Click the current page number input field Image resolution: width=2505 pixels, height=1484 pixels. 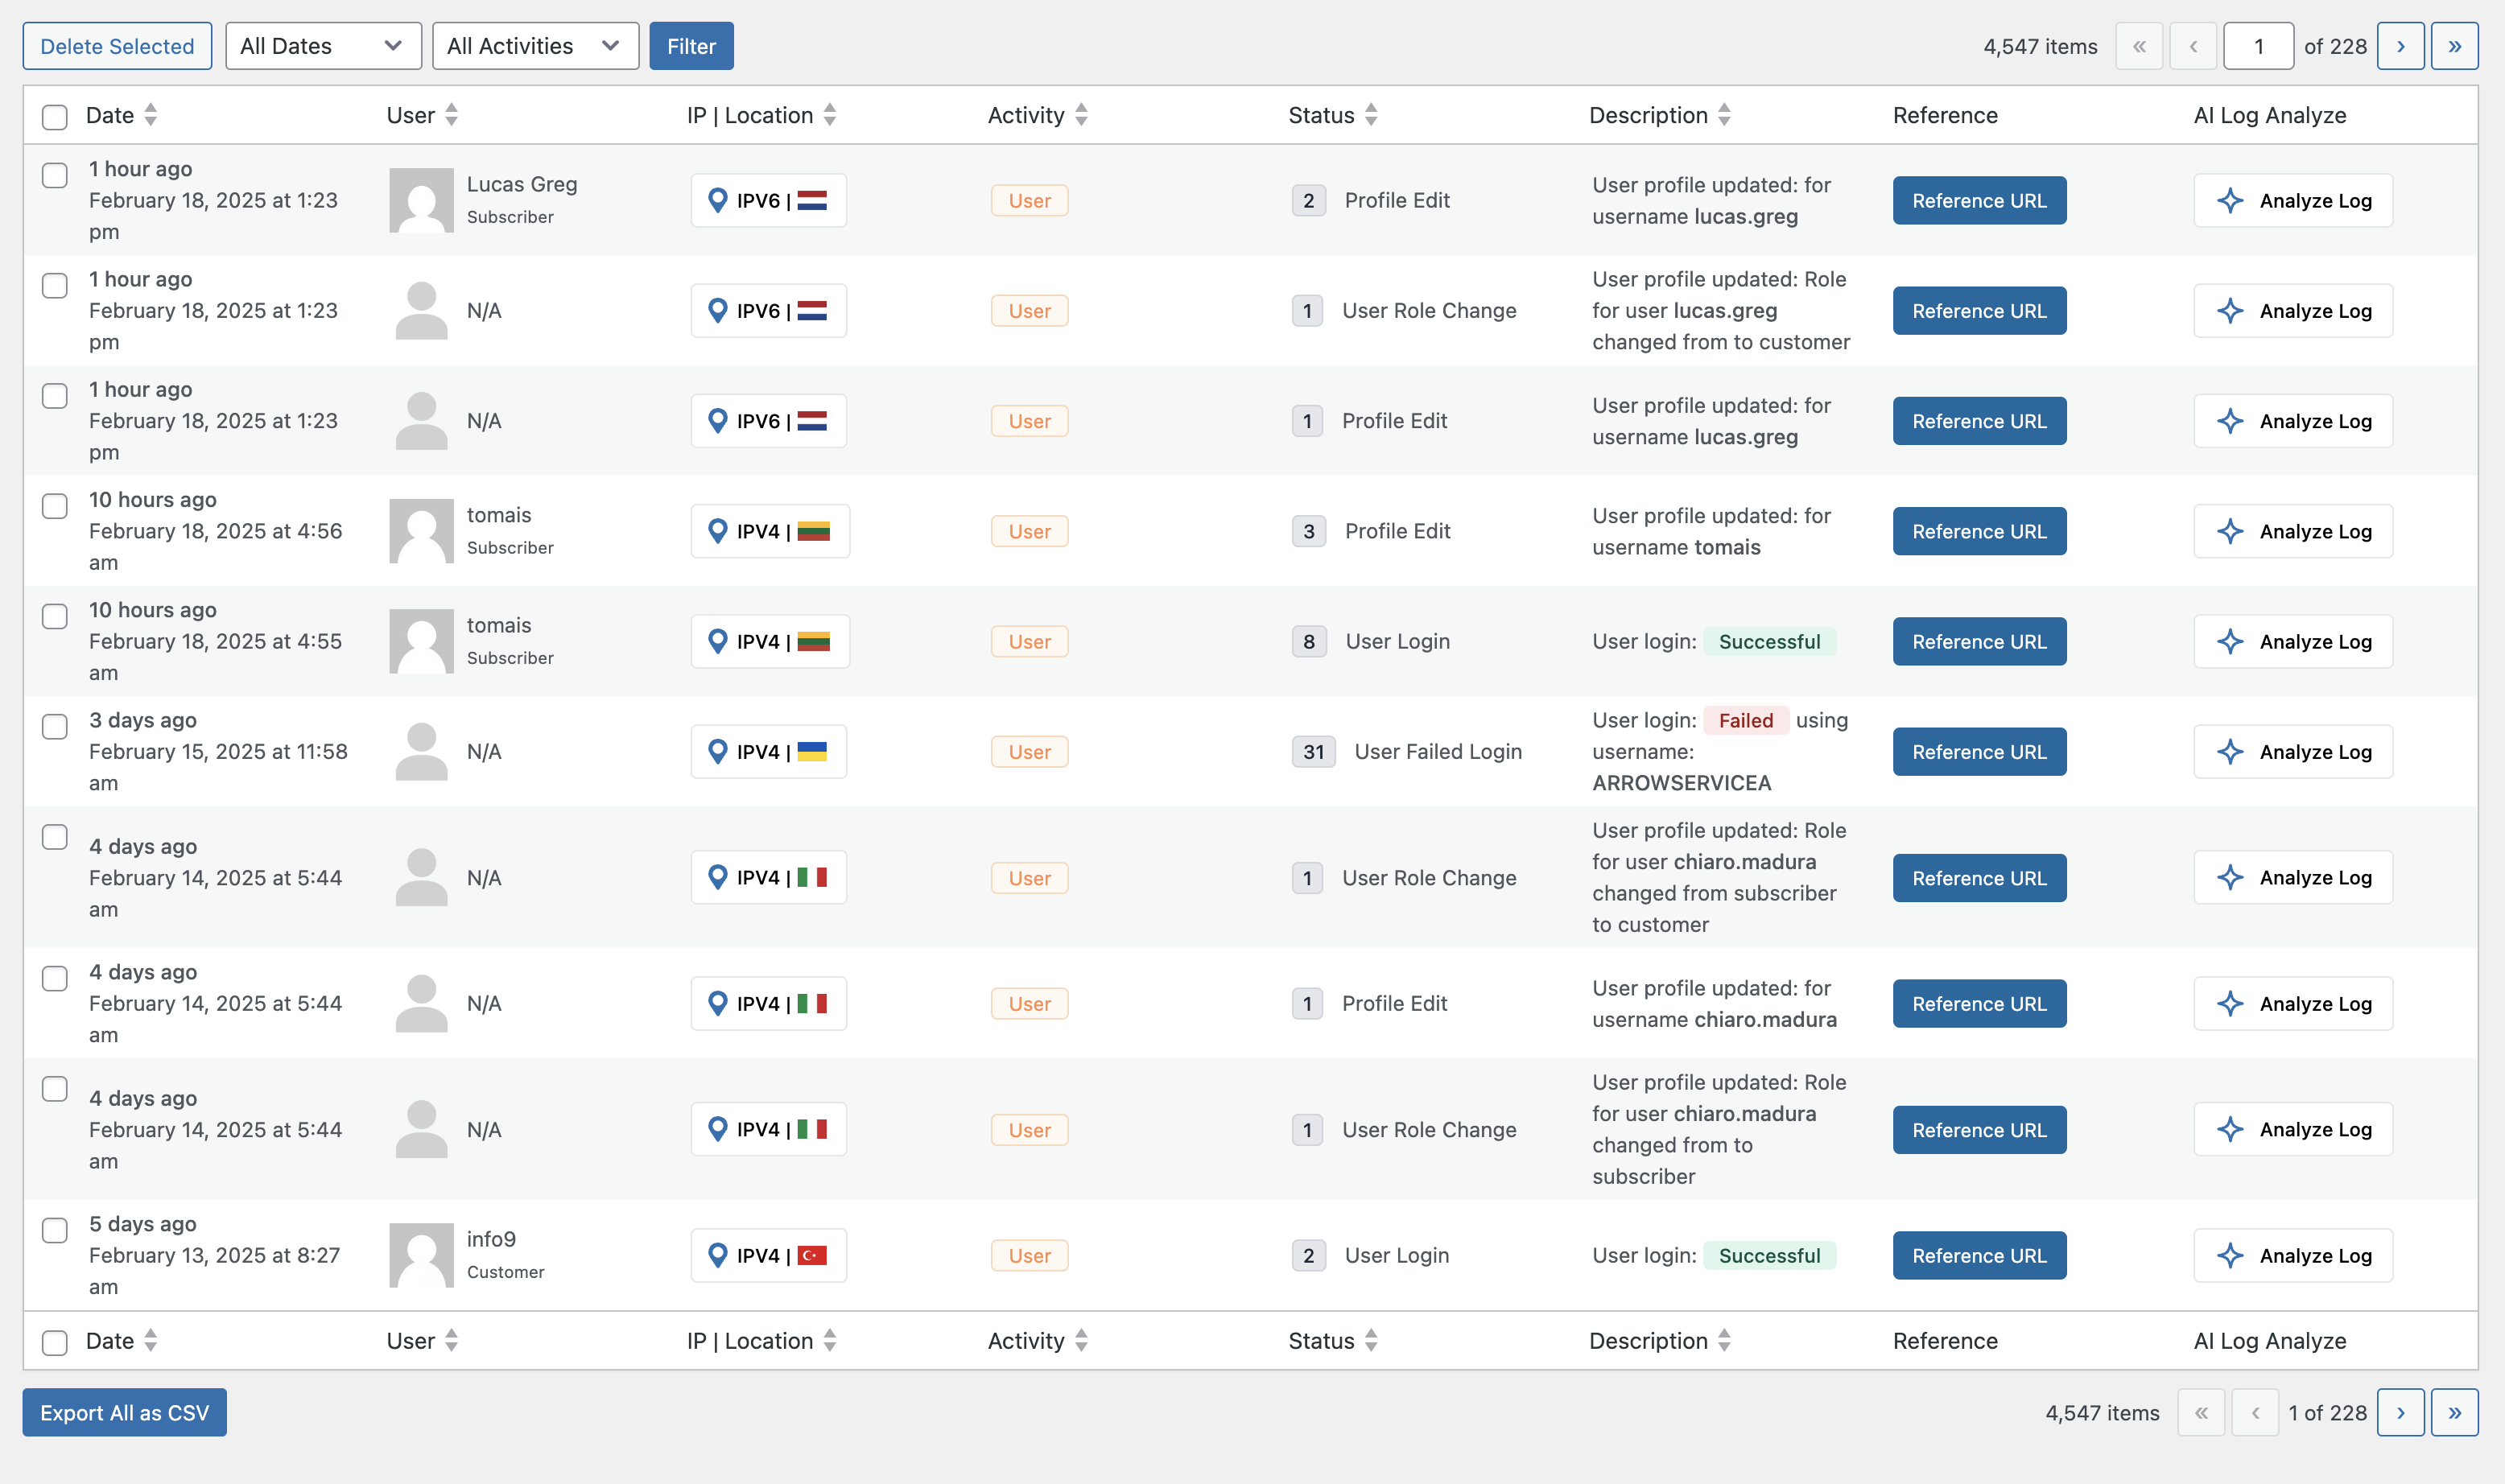pos(2257,46)
